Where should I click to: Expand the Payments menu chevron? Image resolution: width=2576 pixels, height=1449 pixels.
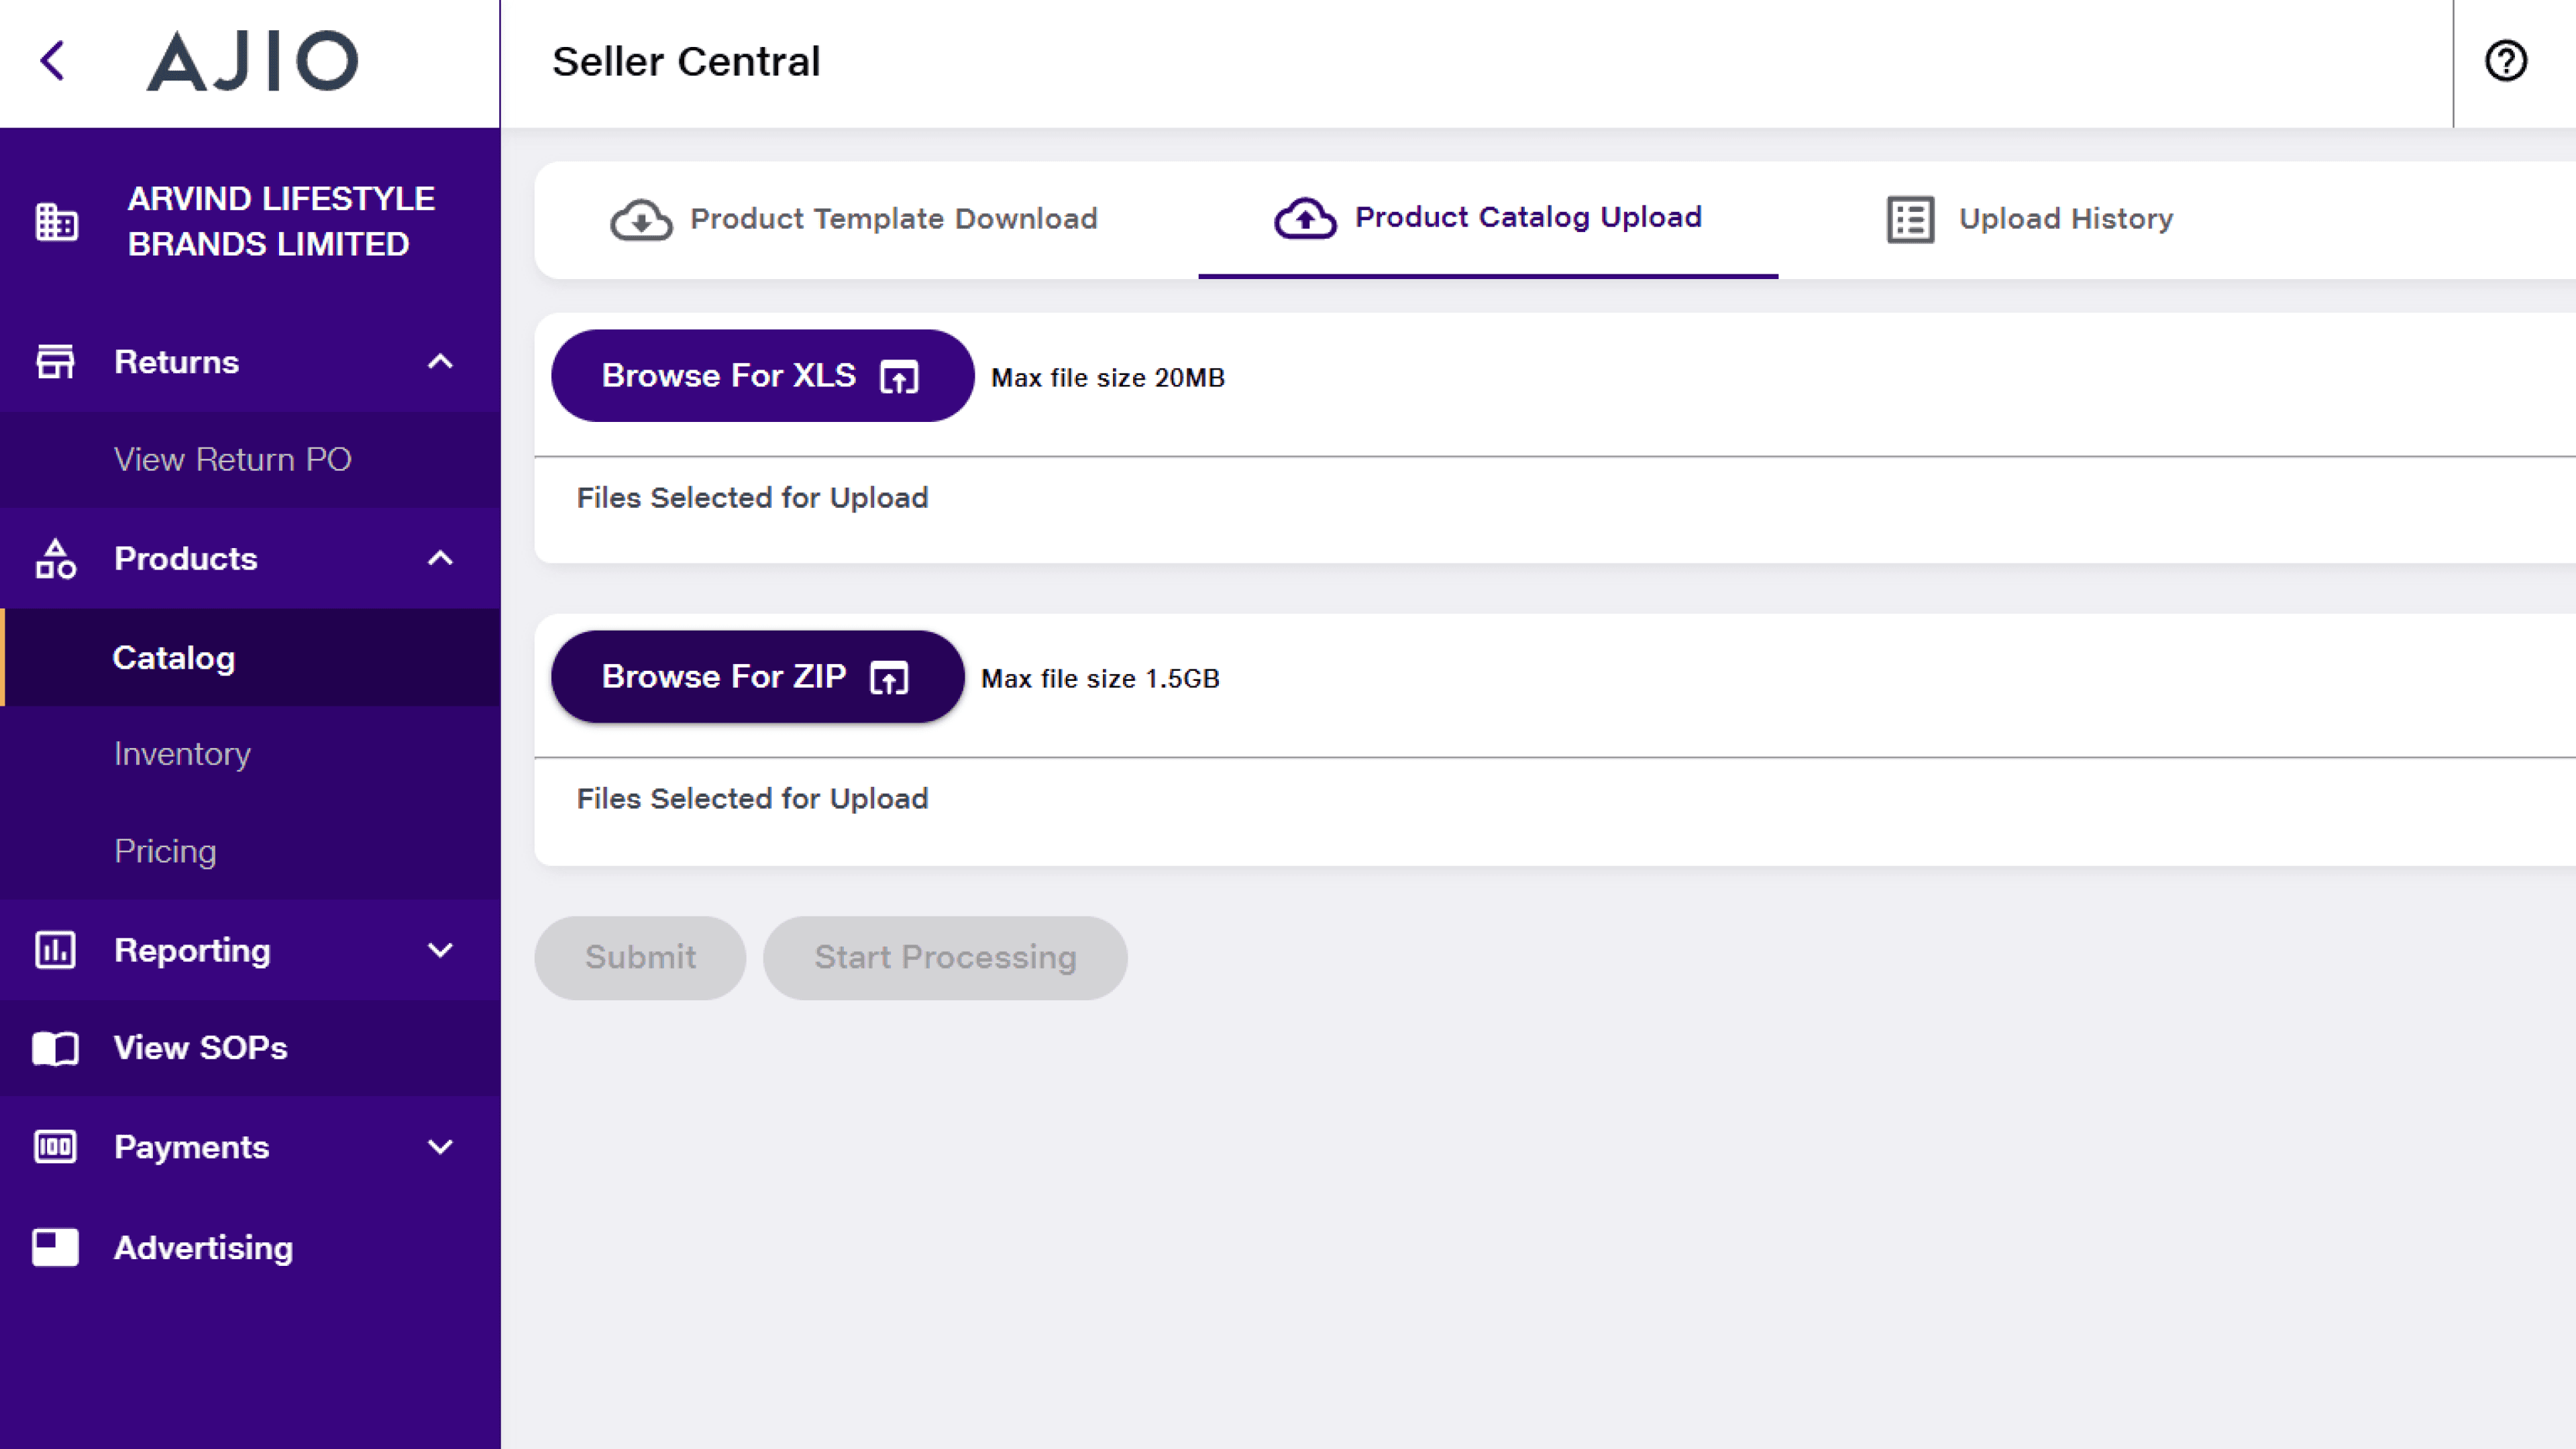[440, 1147]
